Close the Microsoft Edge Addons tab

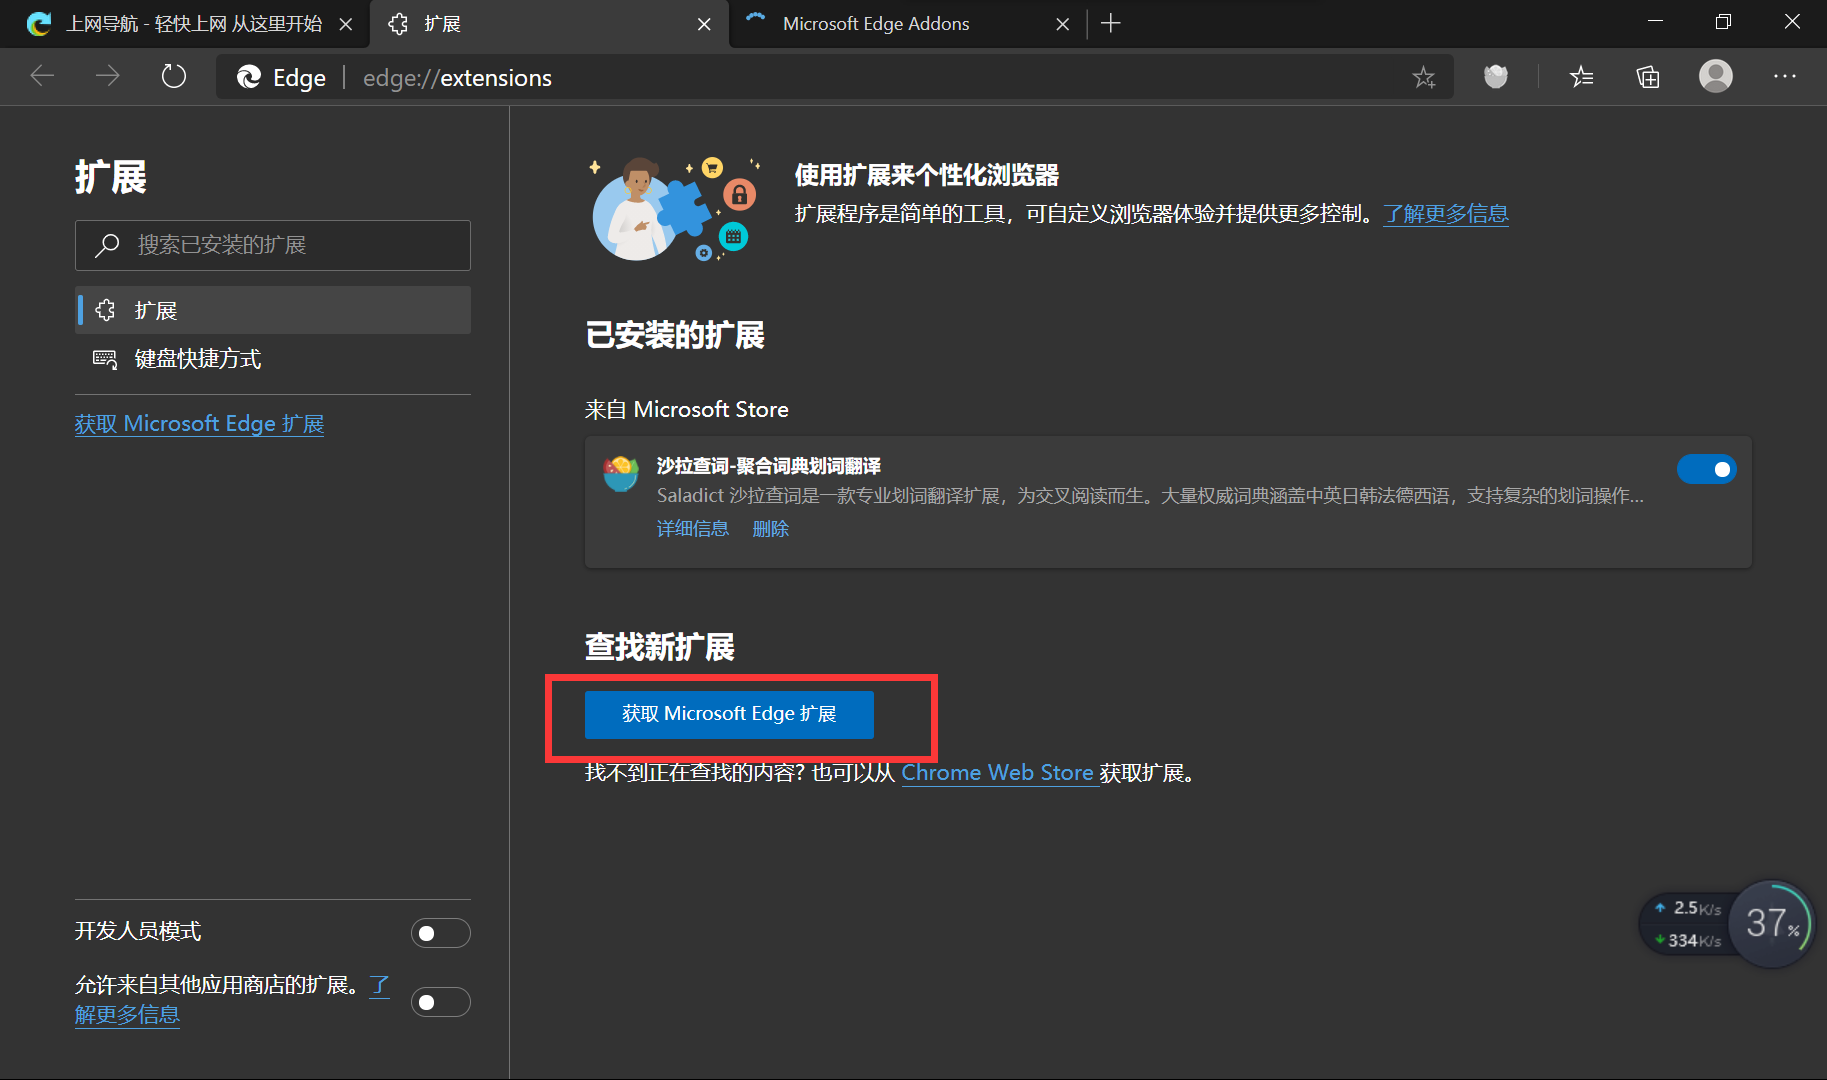(1062, 24)
